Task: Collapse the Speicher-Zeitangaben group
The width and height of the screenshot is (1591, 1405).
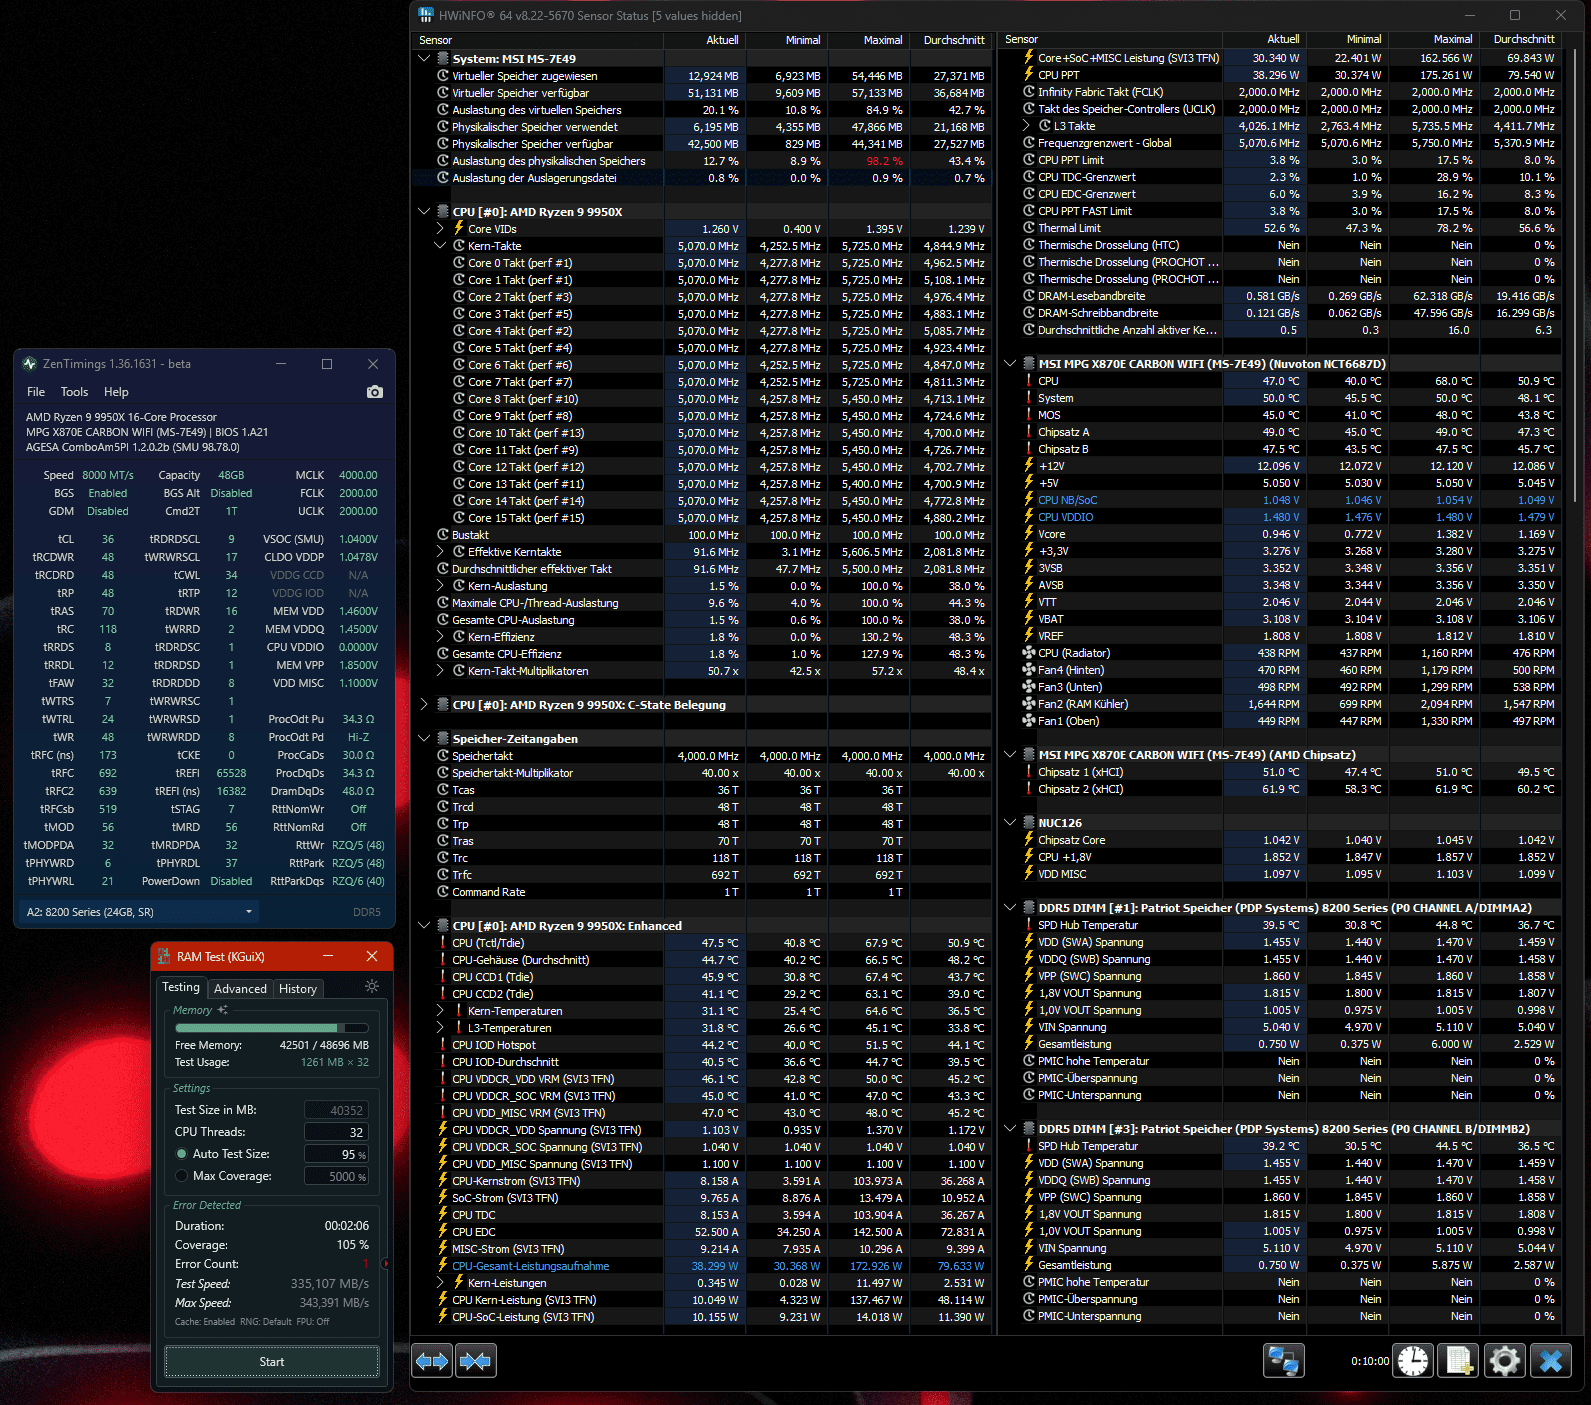Action: click(x=424, y=739)
